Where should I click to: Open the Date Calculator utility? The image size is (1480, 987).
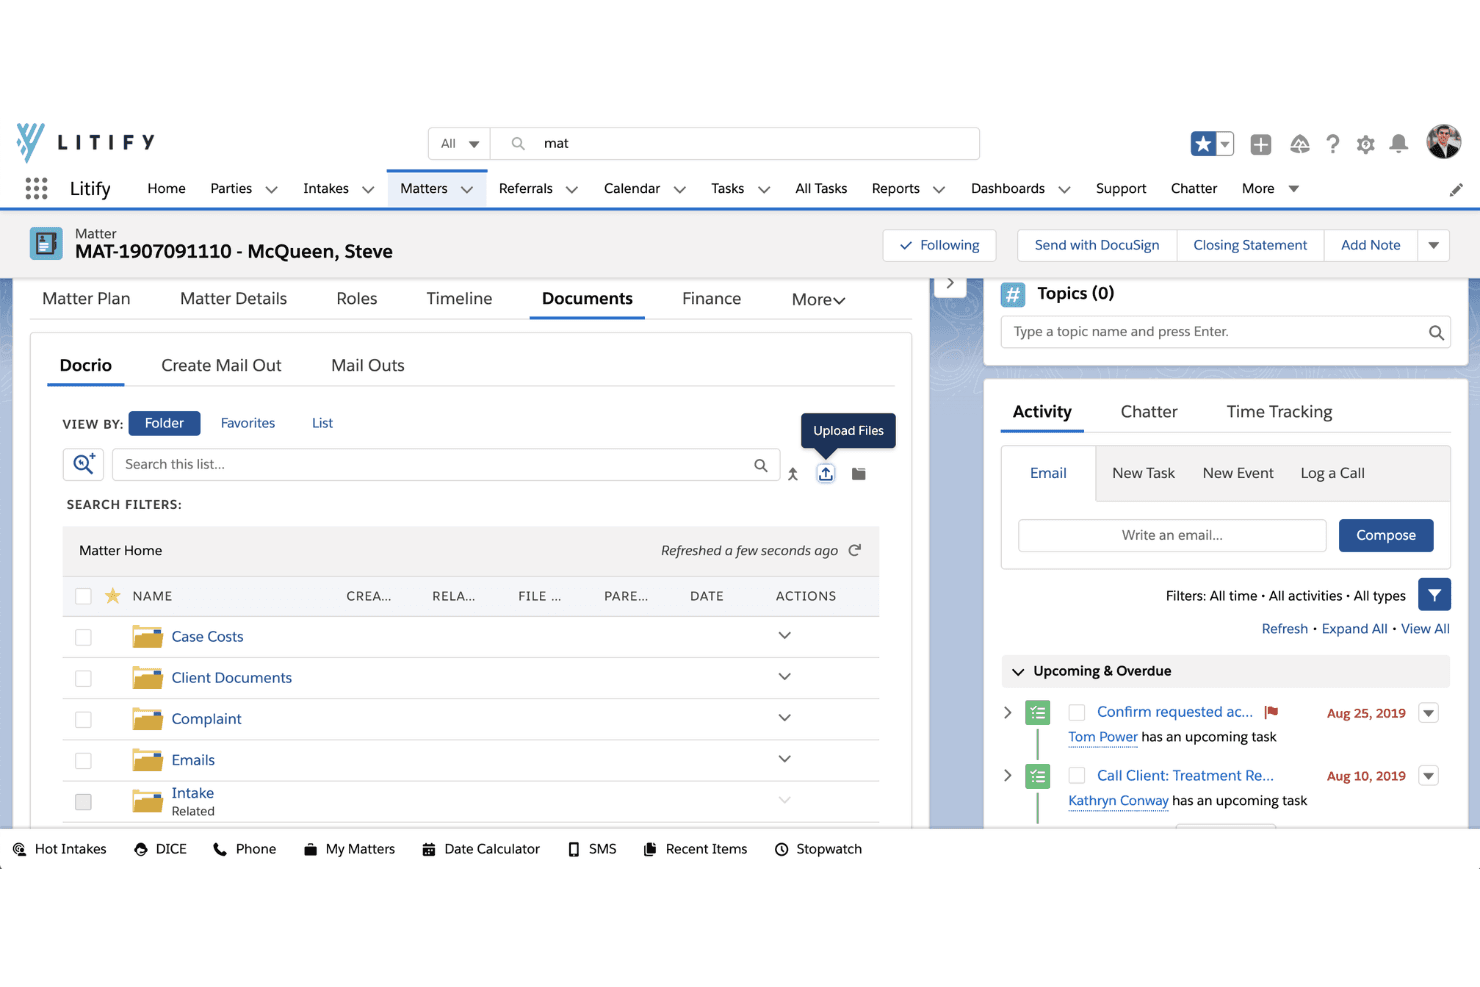[x=481, y=849]
